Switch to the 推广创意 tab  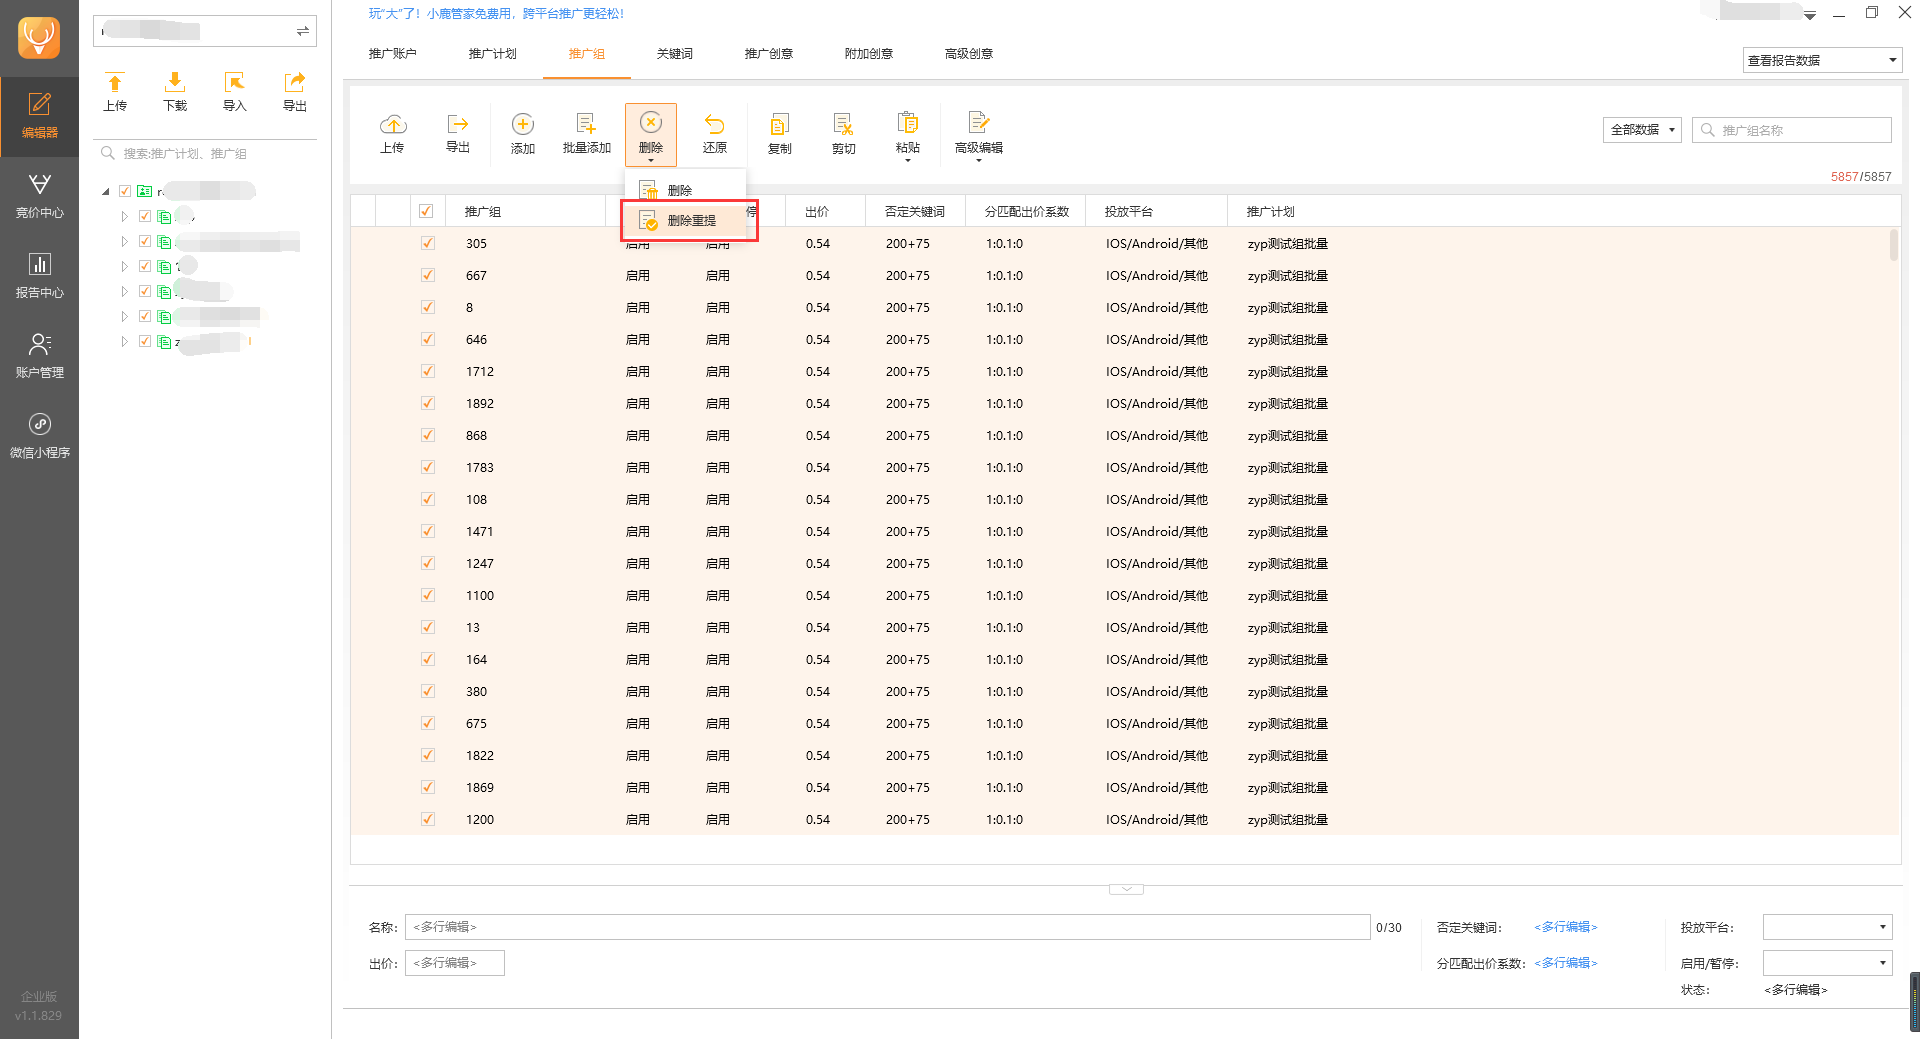(769, 54)
